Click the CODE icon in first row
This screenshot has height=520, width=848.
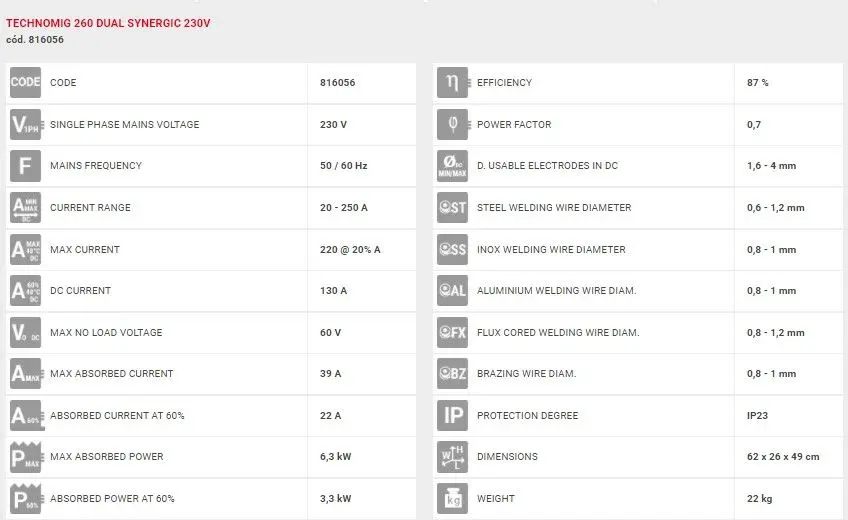coord(25,83)
